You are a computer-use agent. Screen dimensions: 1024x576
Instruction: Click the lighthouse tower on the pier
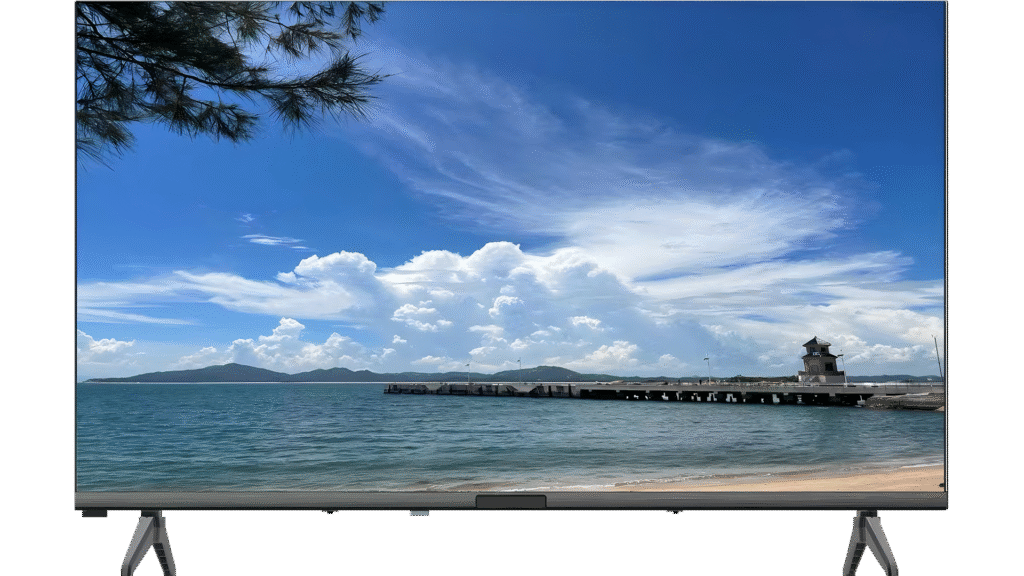click(x=820, y=361)
